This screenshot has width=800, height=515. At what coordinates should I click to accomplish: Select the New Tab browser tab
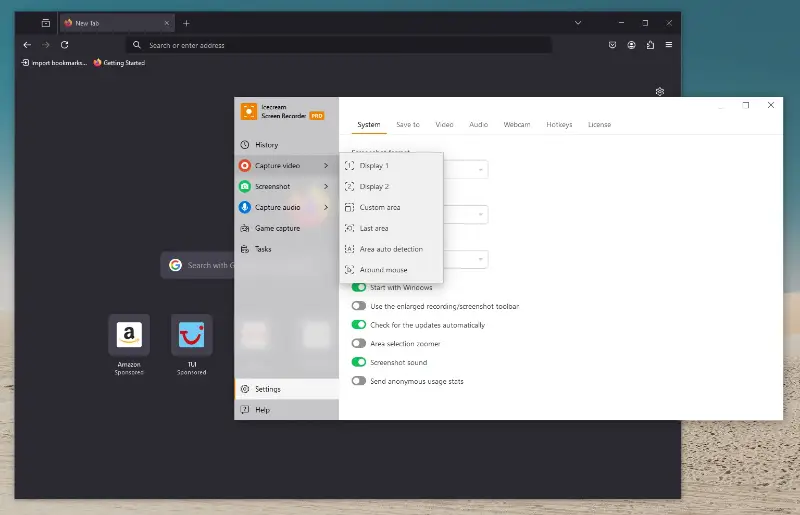(x=117, y=23)
